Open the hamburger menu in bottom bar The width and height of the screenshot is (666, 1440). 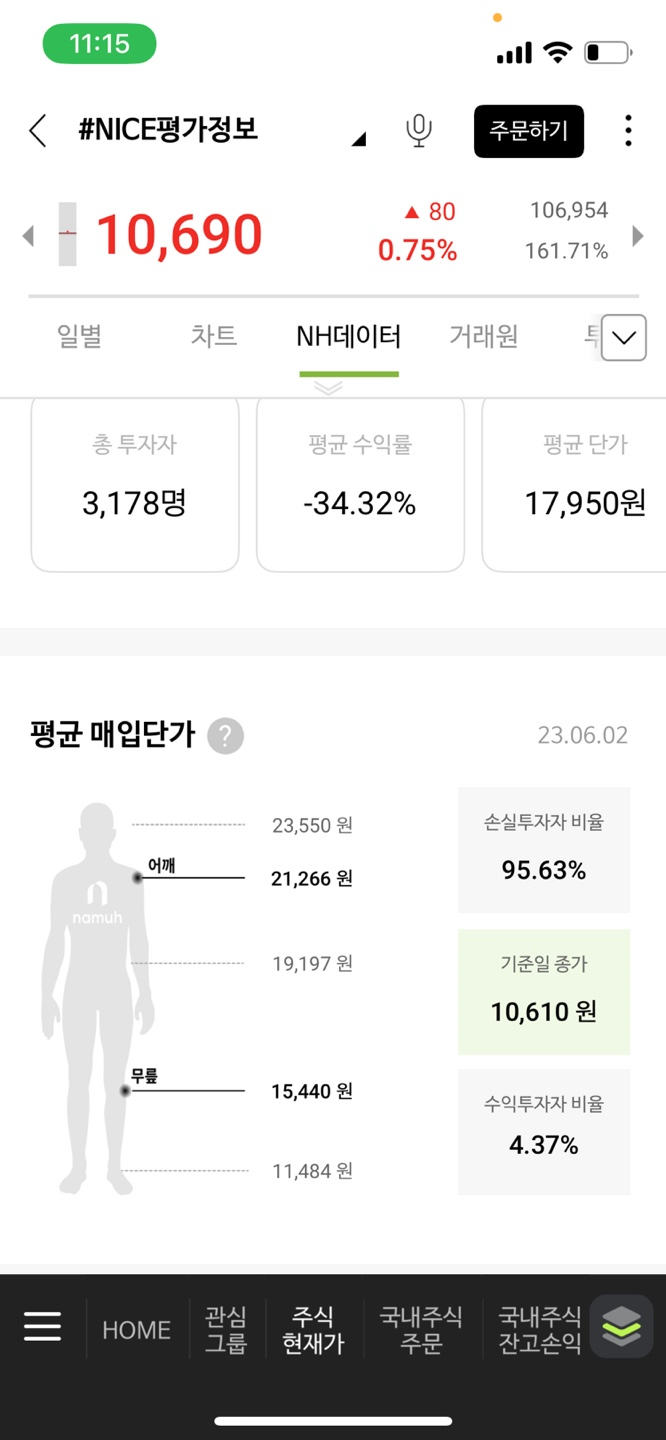click(x=42, y=1327)
